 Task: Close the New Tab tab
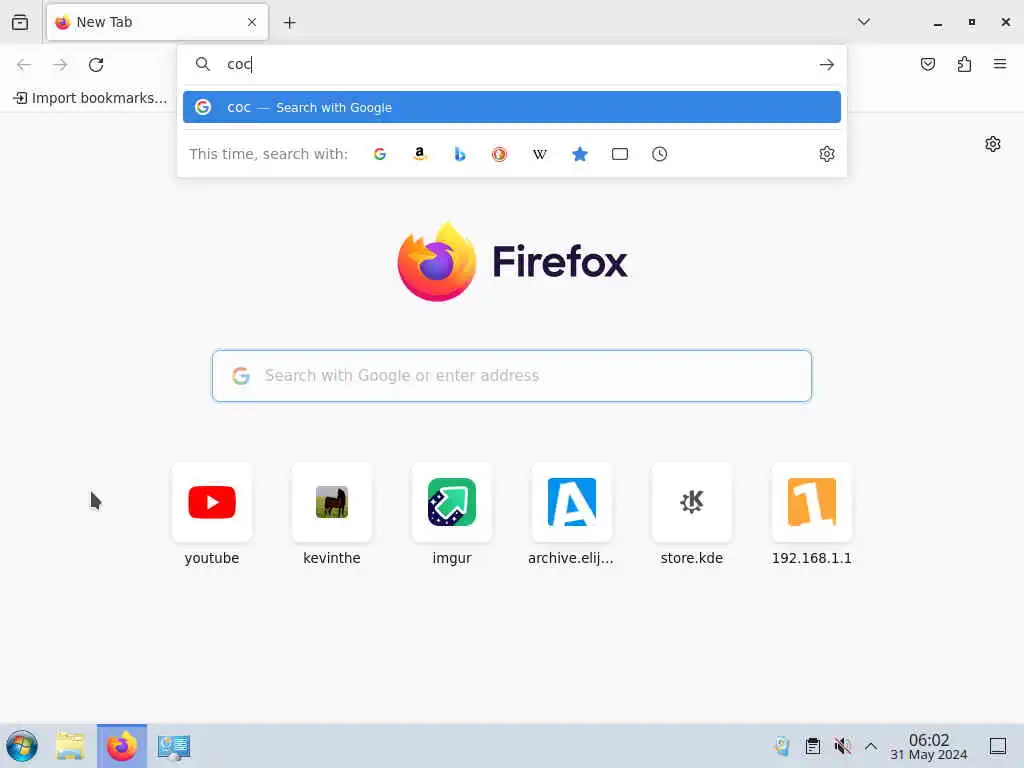[x=252, y=22]
